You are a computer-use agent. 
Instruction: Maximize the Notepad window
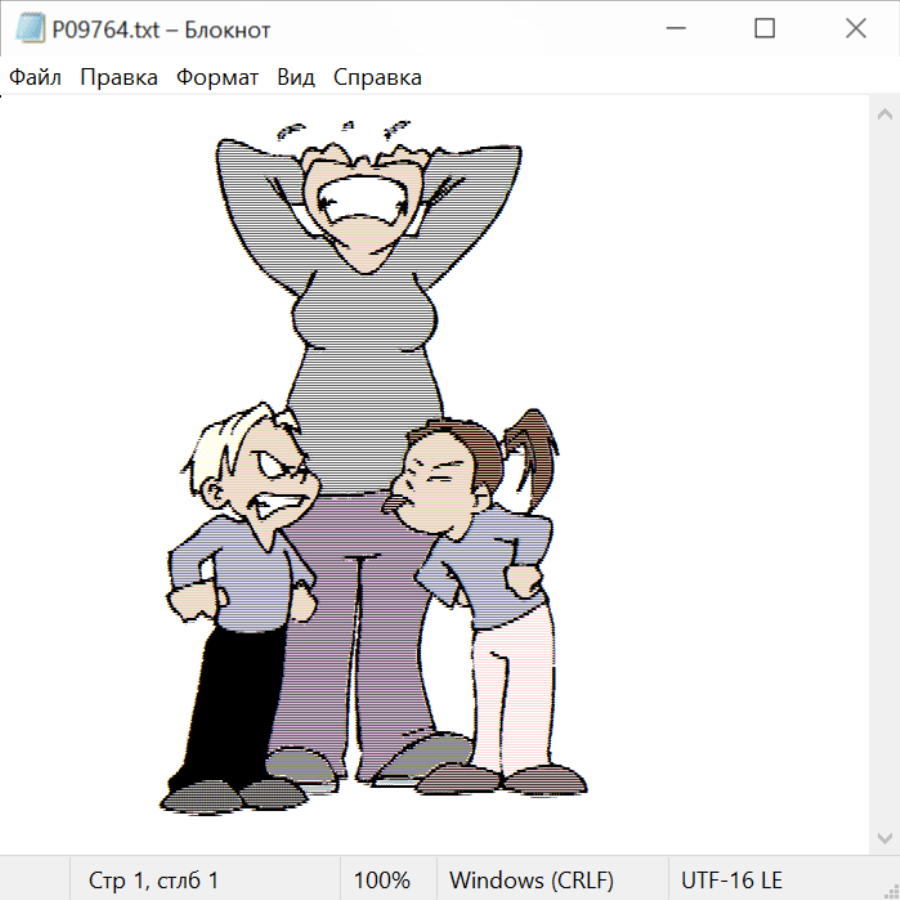point(765,29)
